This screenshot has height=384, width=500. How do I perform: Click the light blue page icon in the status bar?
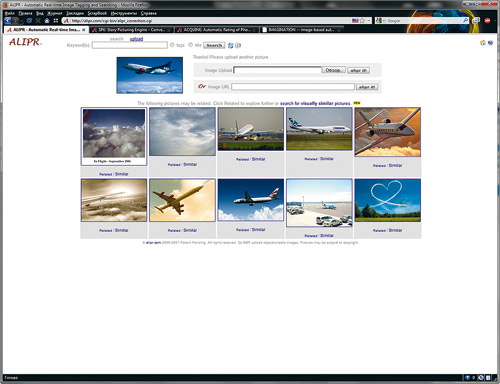488,378
